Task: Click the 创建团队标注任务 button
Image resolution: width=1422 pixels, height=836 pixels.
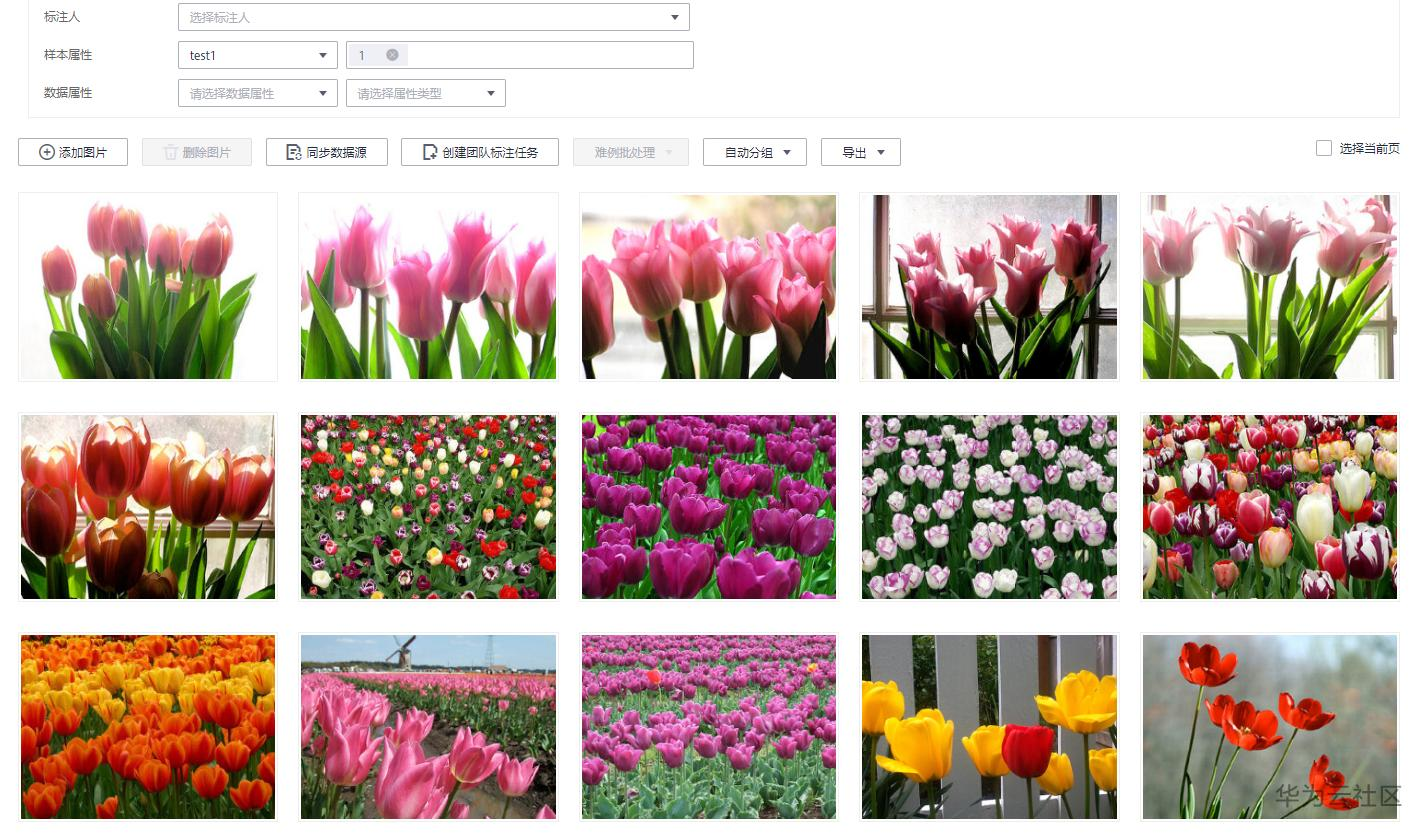Action: pos(479,152)
